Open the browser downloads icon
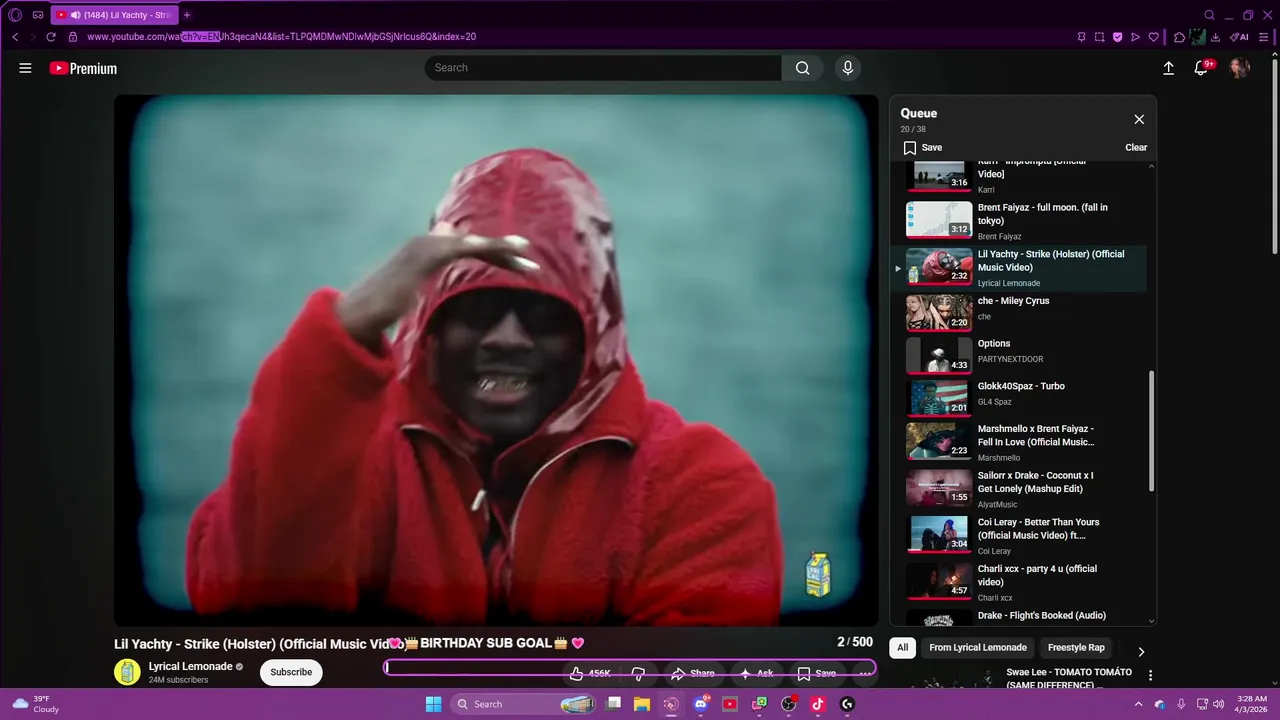The width and height of the screenshot is (1280, 720). [1215, 37]
